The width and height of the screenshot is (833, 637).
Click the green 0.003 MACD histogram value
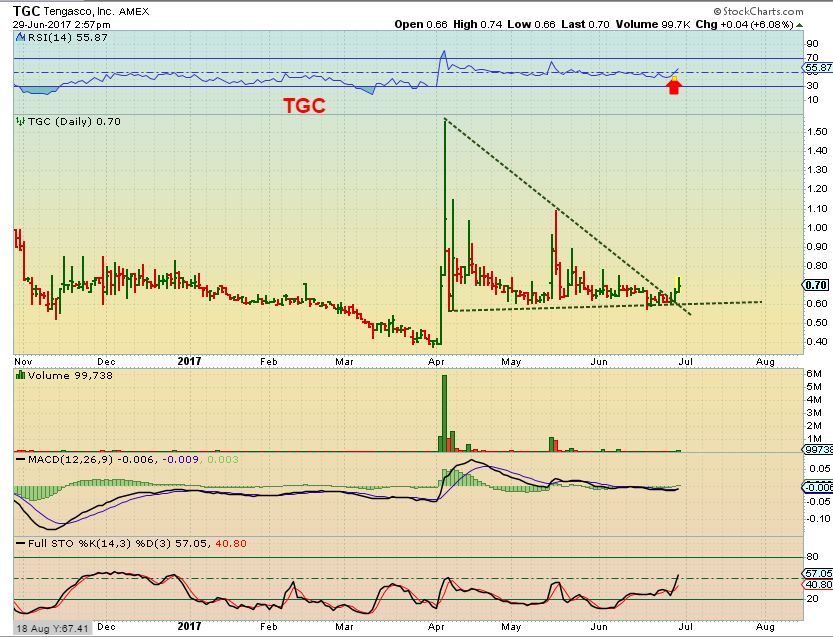222,460
